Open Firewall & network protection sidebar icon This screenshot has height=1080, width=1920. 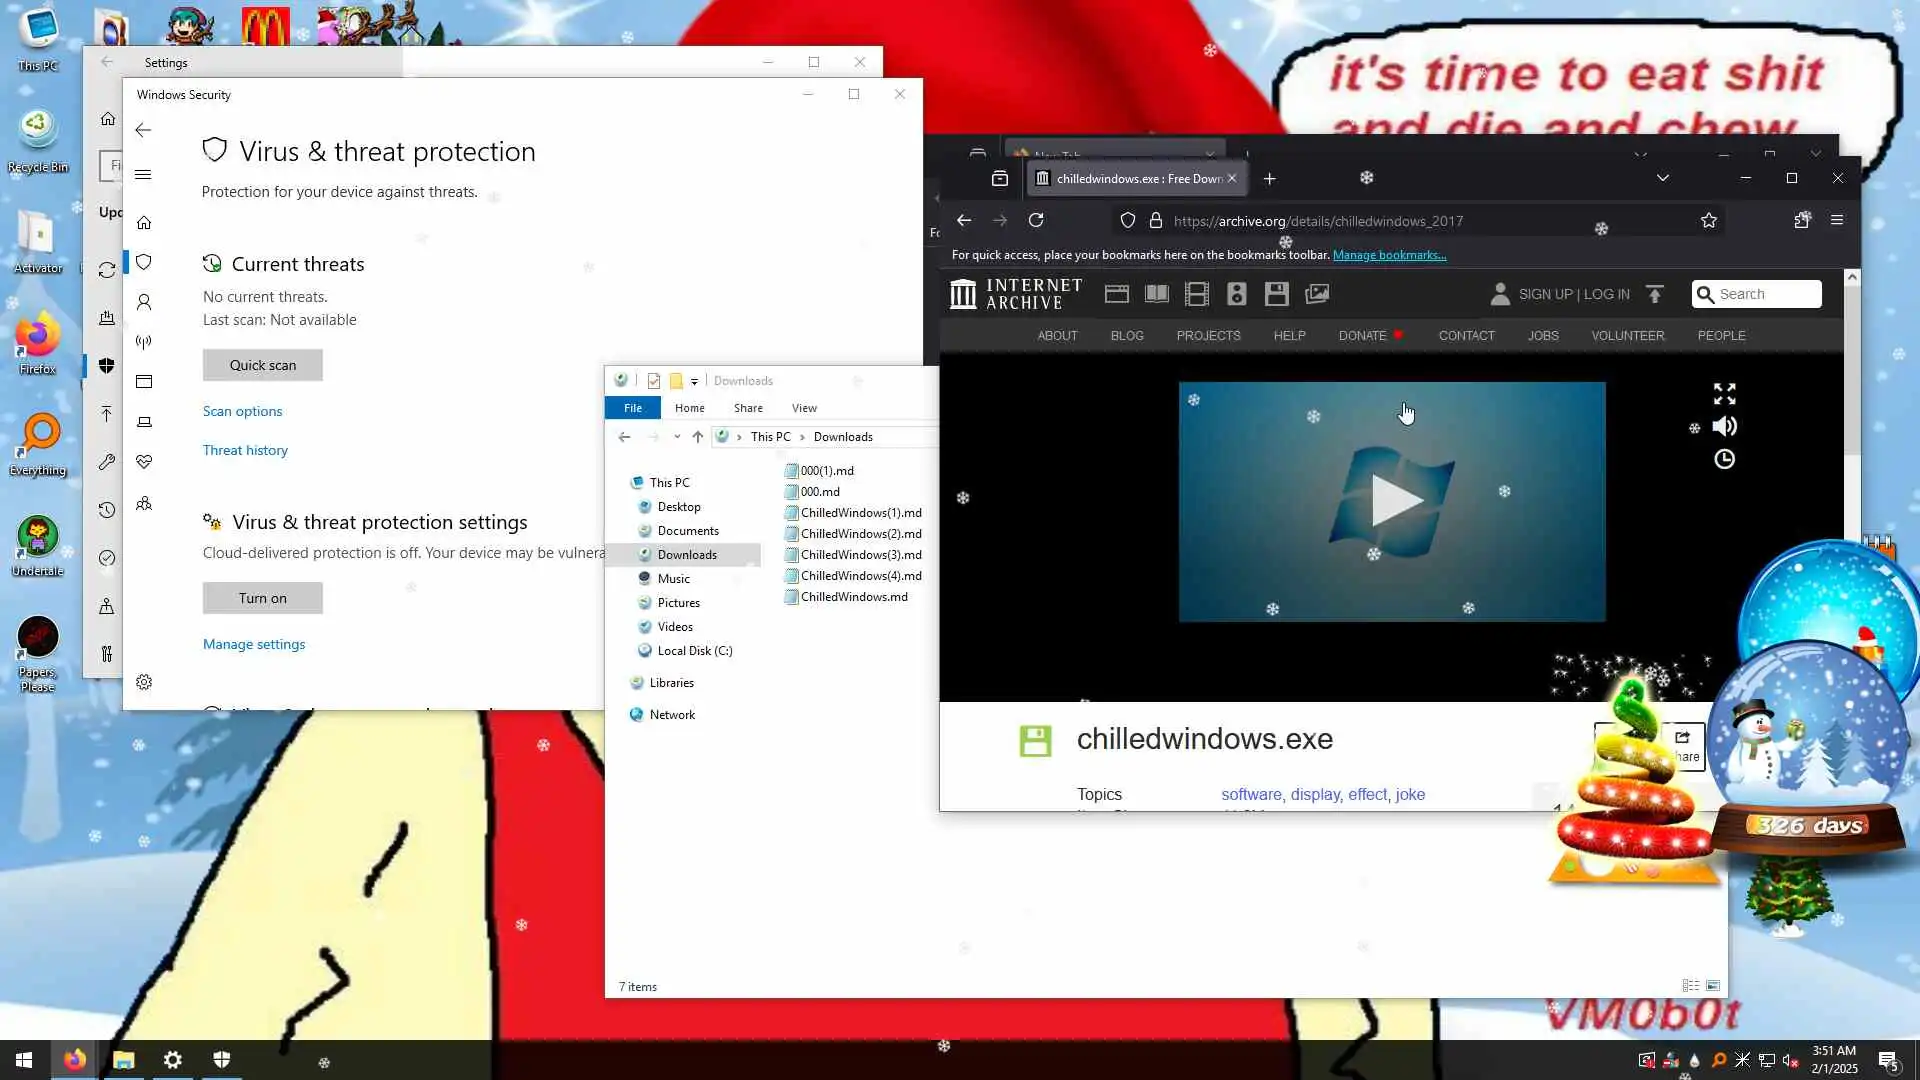point(144,342)
